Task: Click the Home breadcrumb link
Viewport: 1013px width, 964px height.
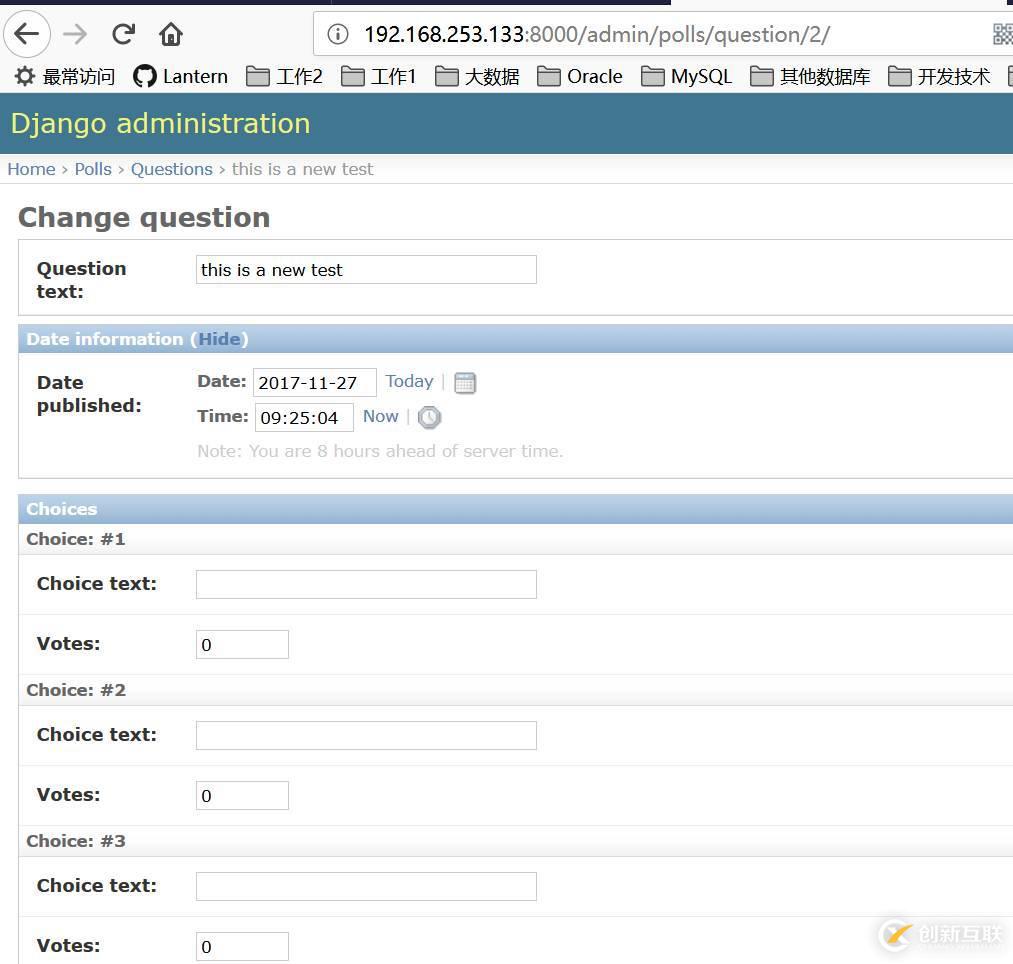Action: [x=31, y=169]
